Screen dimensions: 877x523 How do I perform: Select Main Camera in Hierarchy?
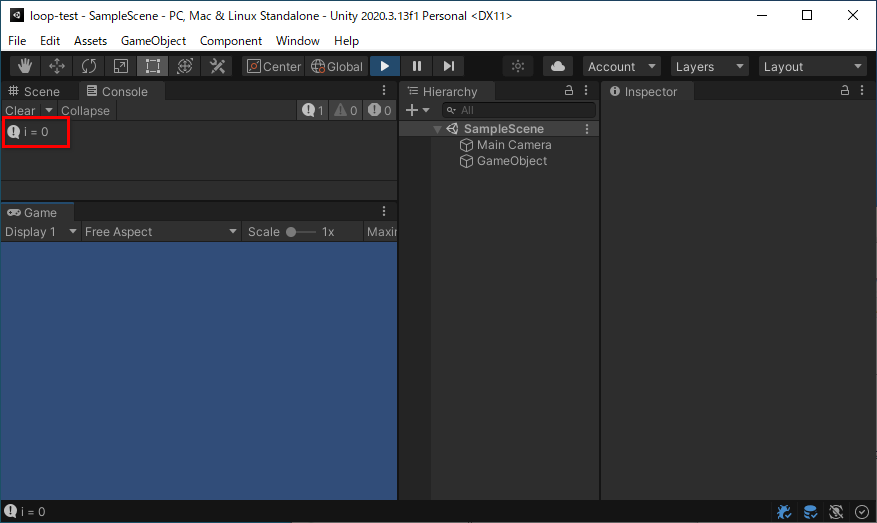click(513, 145)
